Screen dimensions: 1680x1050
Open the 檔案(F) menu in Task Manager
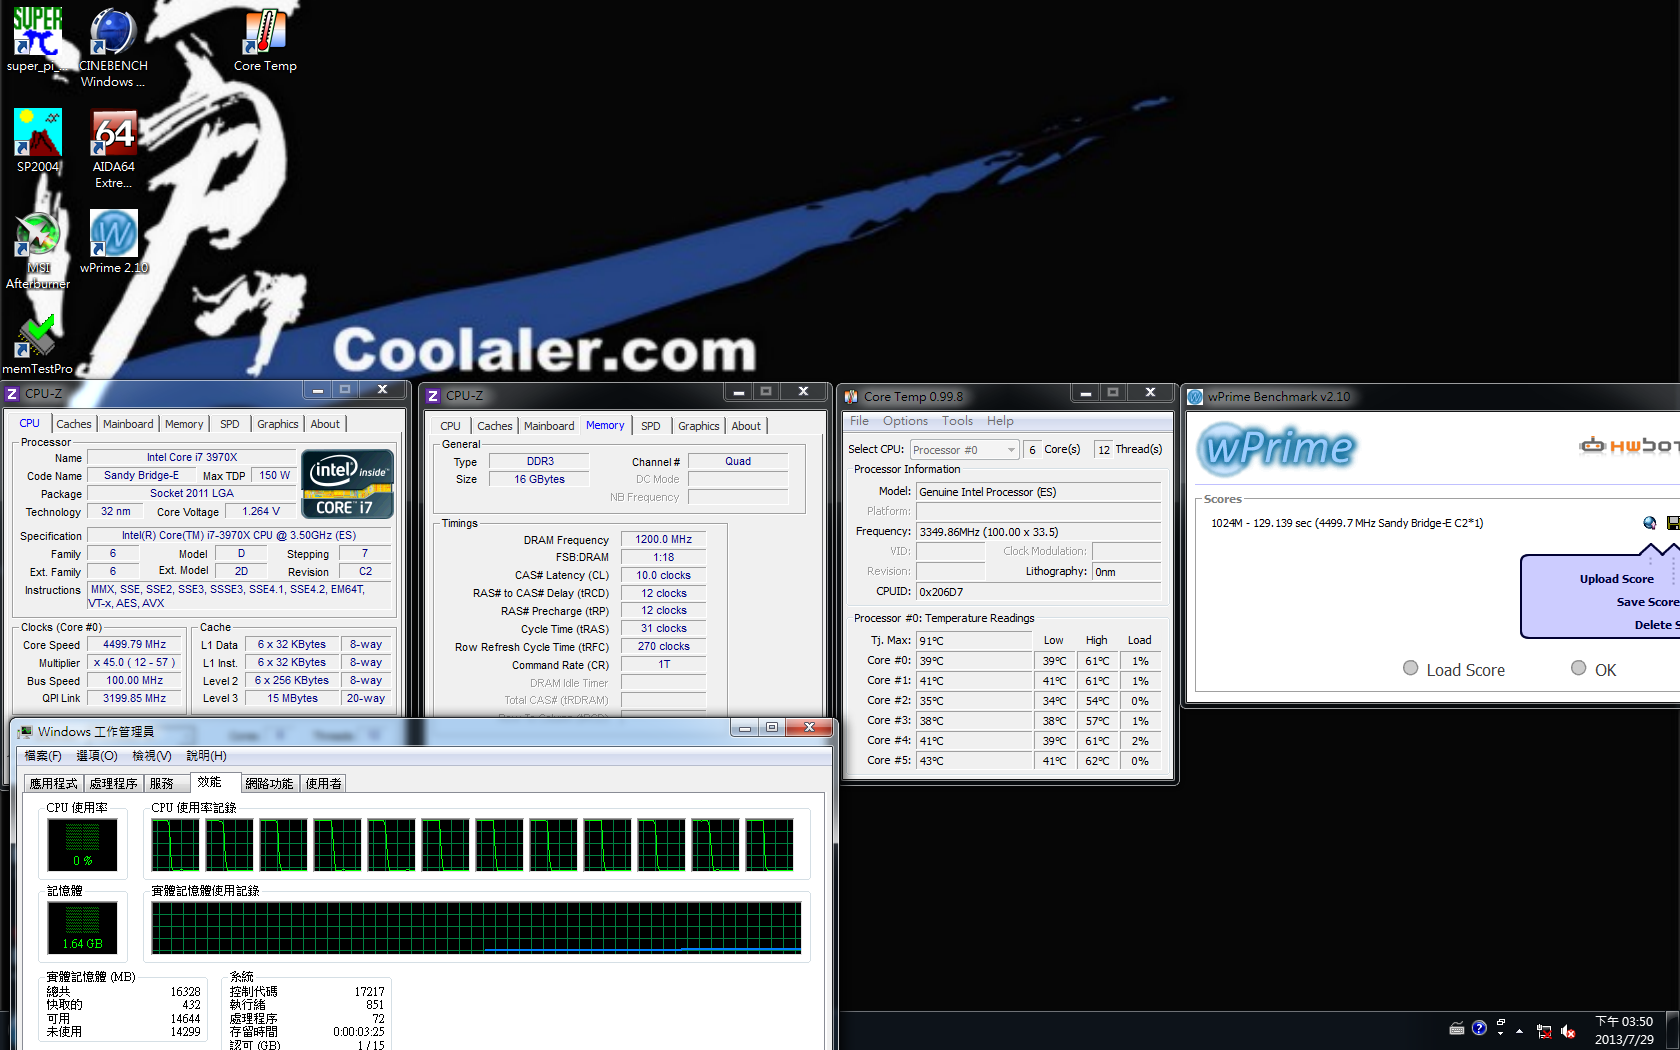click(x=43, y=756)
